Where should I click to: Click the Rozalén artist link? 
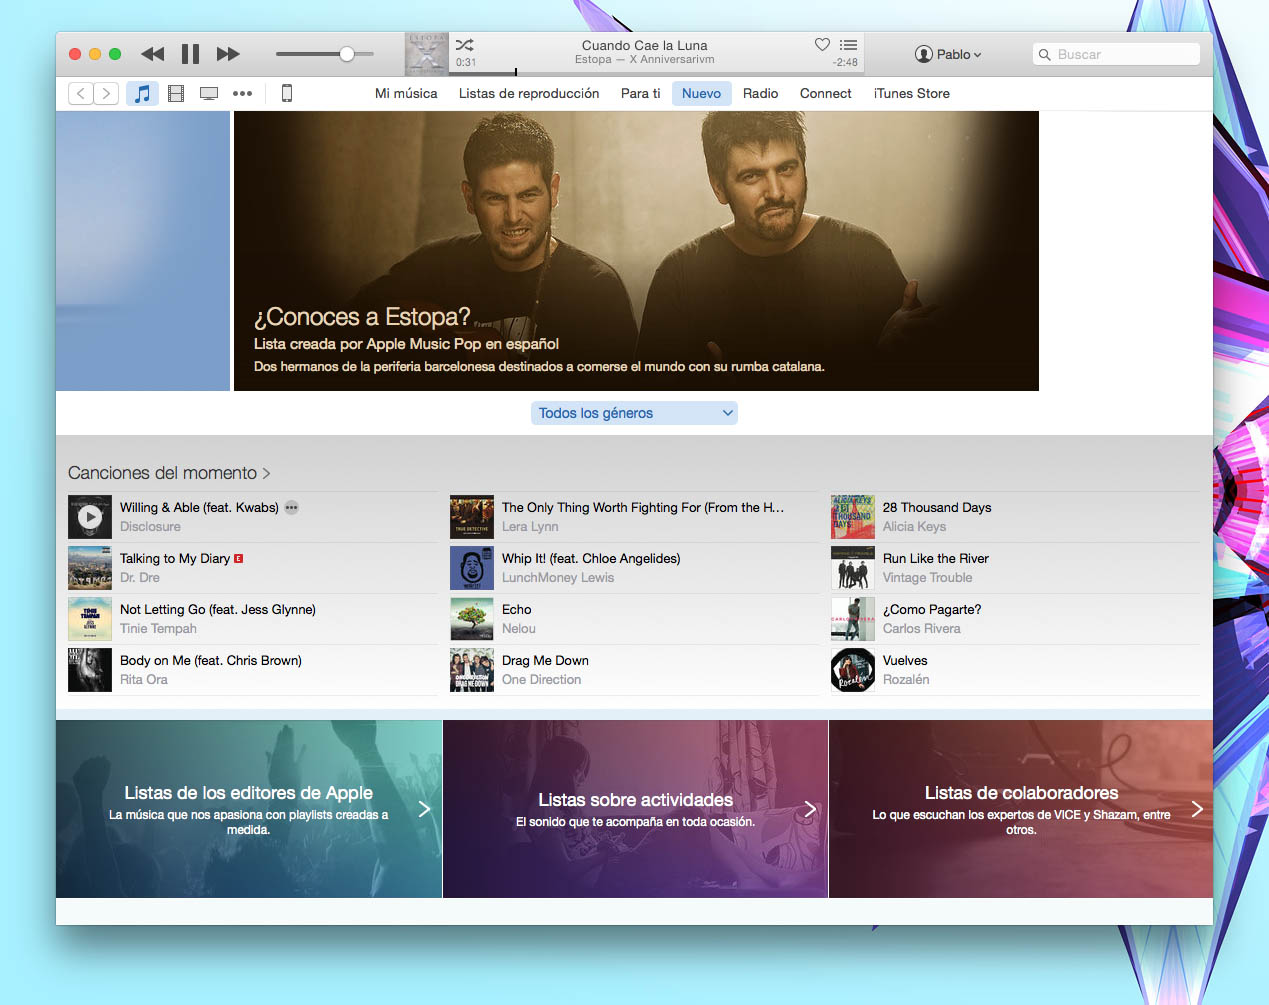point(906,679)
